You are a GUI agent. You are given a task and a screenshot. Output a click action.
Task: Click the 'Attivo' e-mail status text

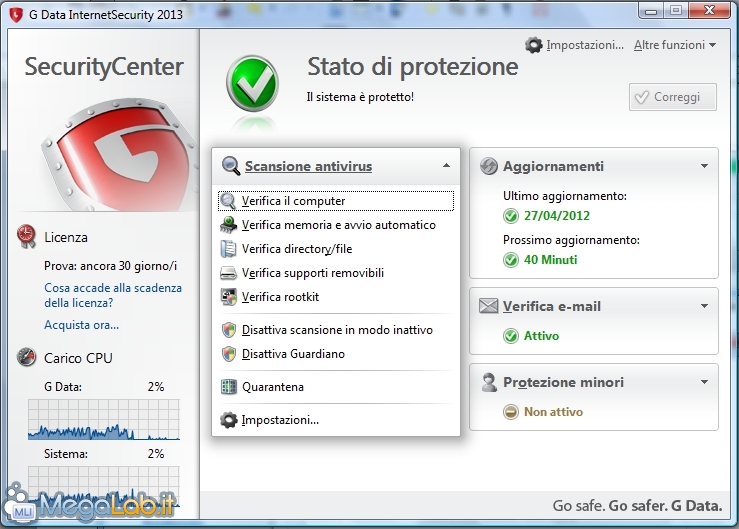point(541,336)
